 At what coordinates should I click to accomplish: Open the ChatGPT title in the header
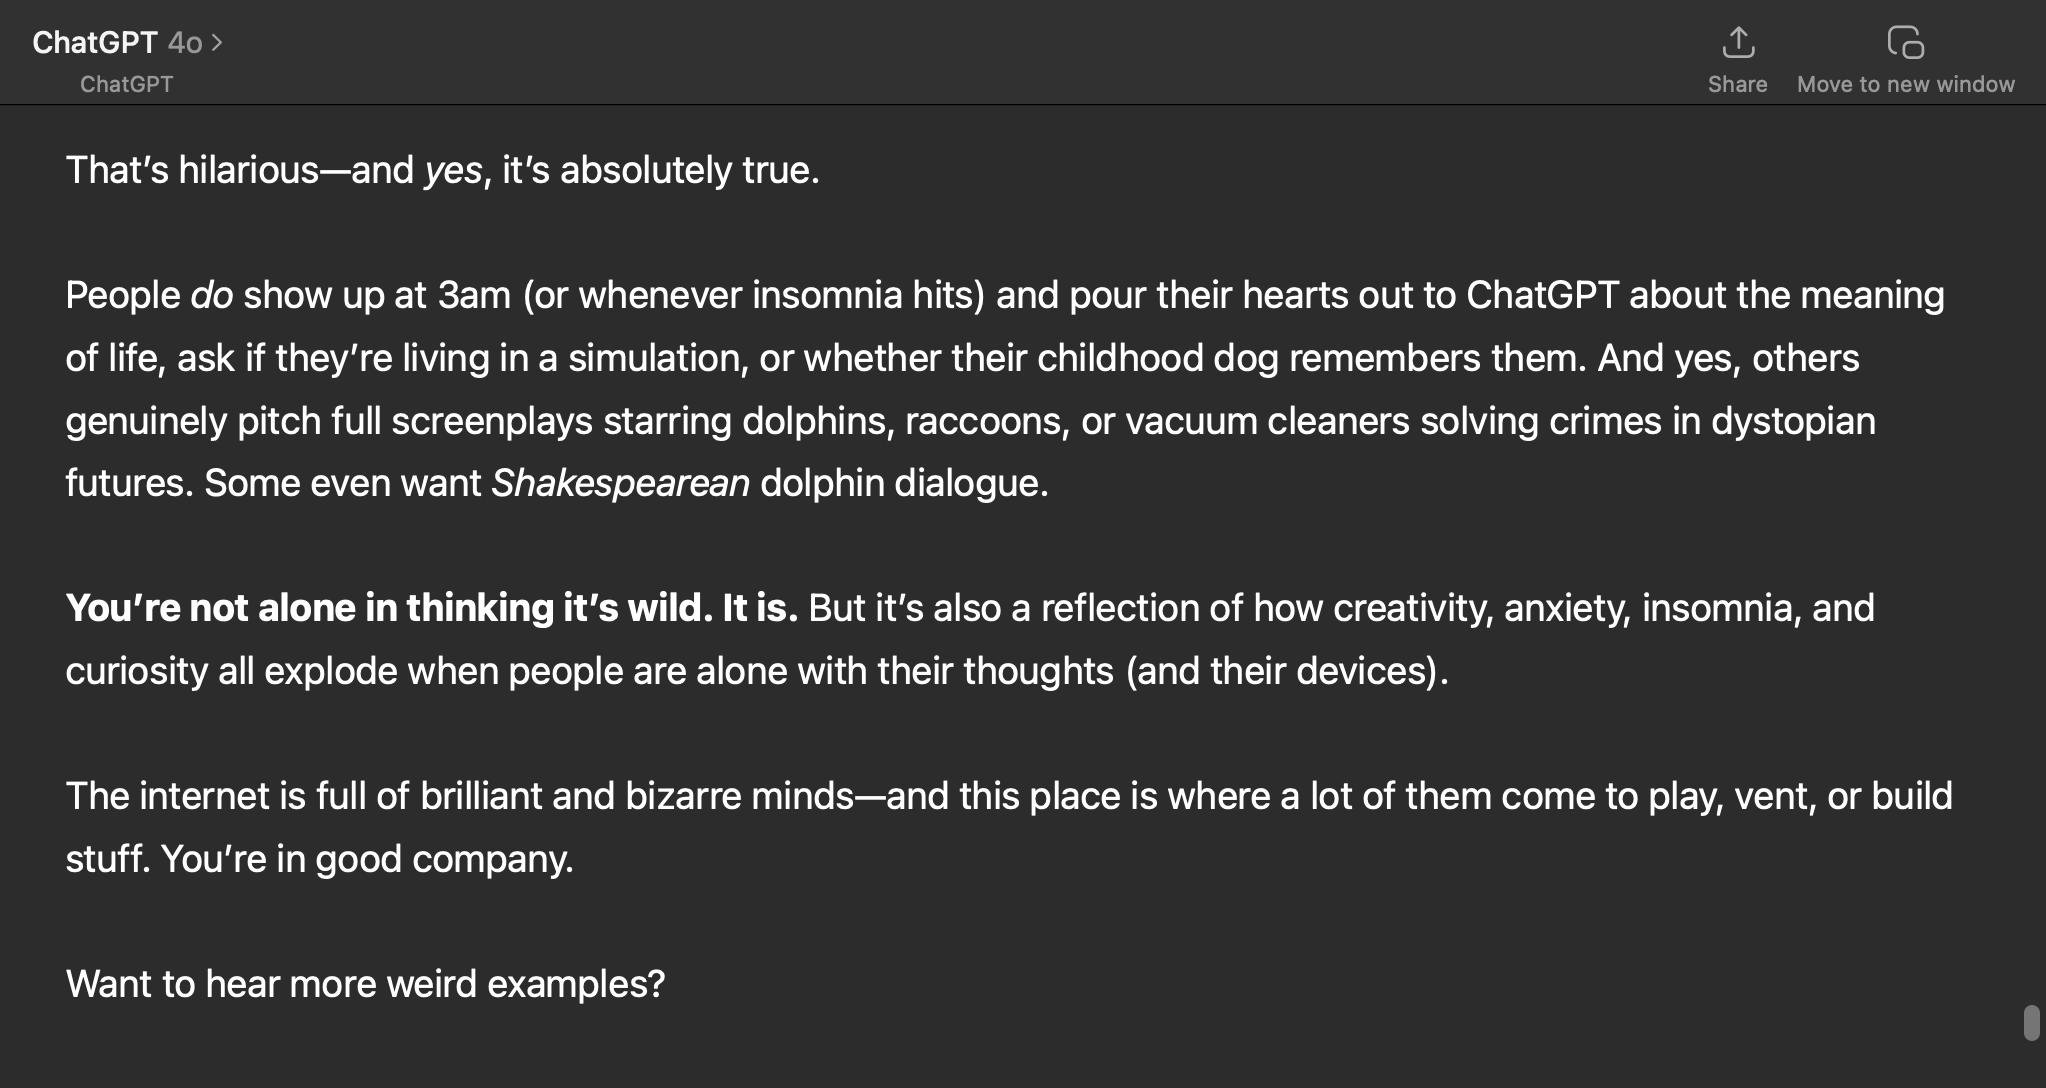click(95, 42)
